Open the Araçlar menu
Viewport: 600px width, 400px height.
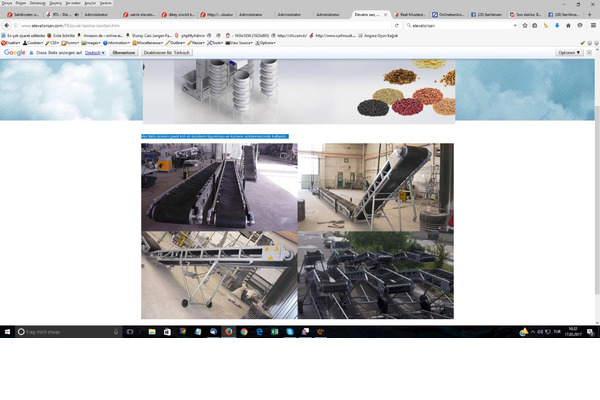tap(90, 3)
